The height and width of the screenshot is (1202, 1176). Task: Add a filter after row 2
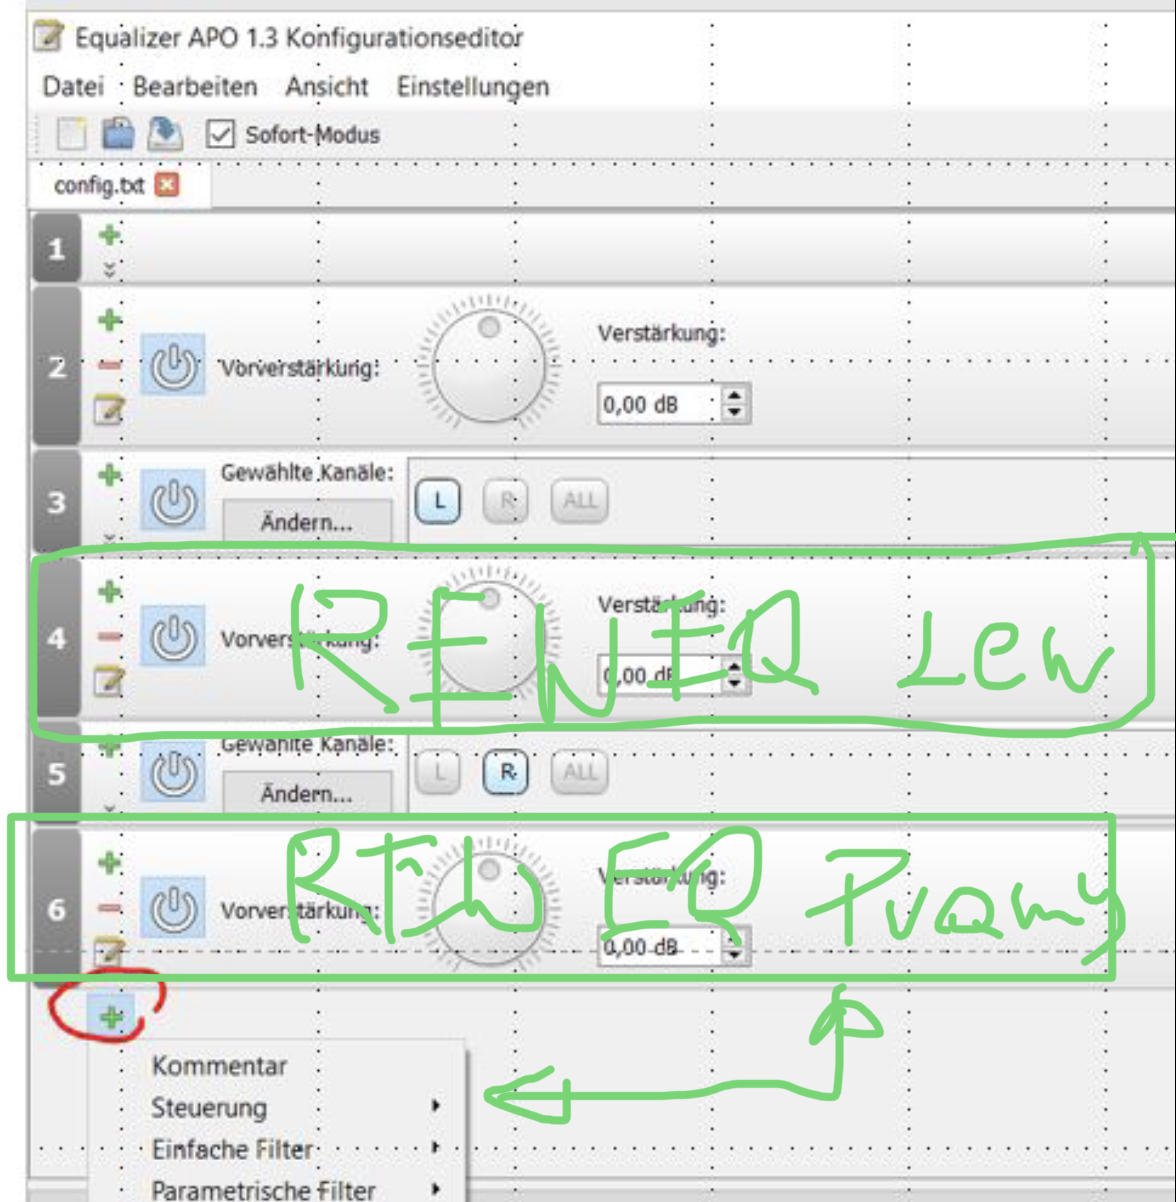[109, 321]
